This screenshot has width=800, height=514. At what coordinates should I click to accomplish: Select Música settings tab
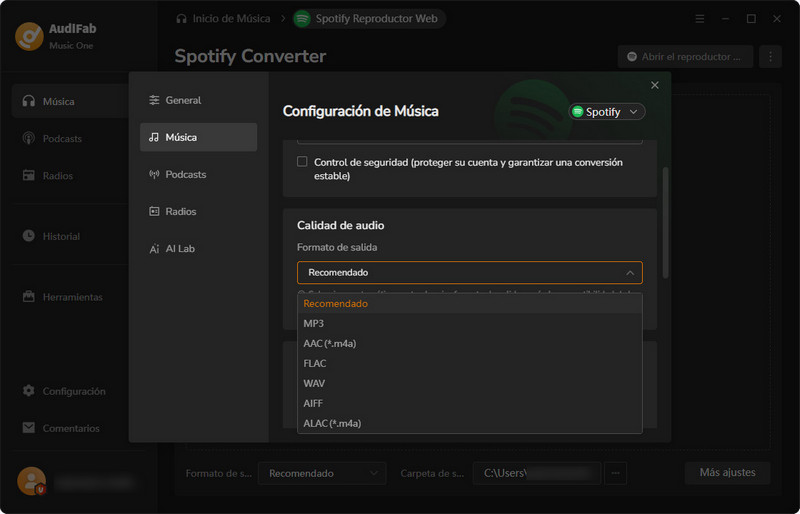(198, 137)
